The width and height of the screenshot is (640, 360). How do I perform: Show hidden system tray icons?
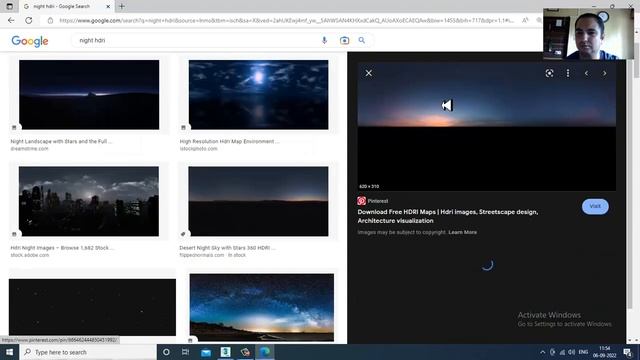pyautogui.click(x=542, y=352)
